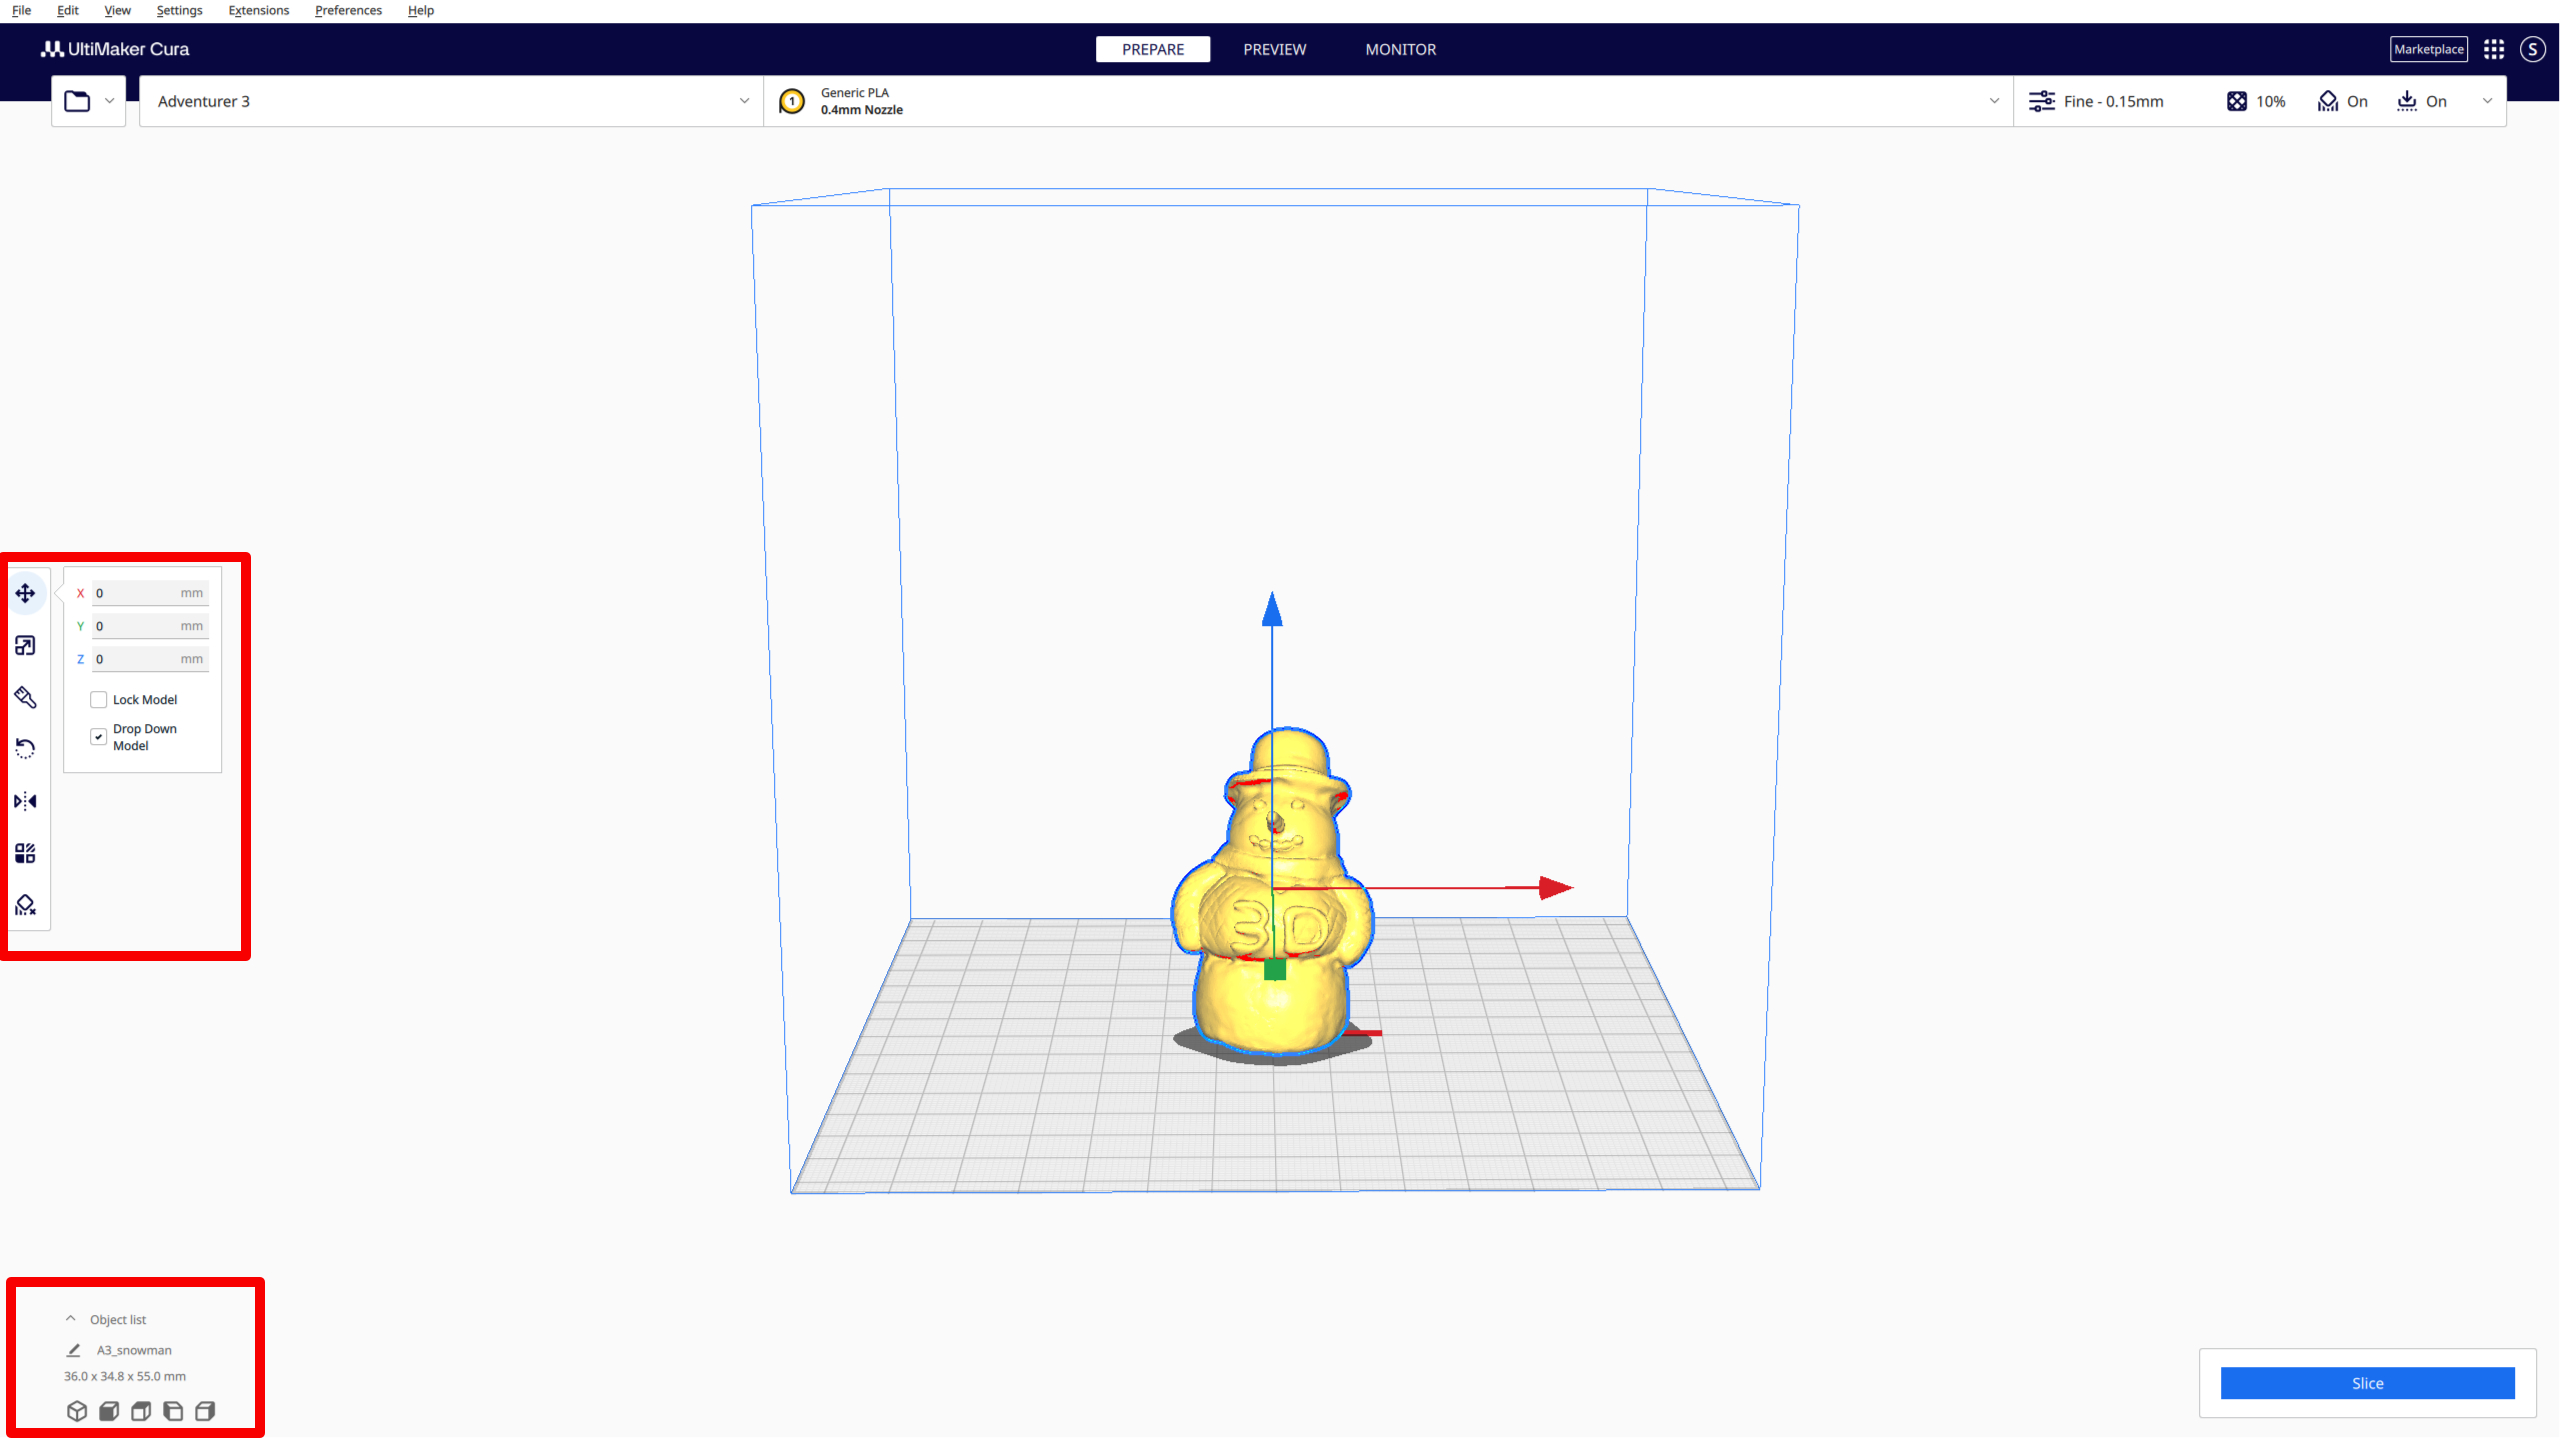The width and height of the screenshot is (2560, 1440).
Task: Switch to the PREVIEW tab
Action: click(1274, 49)
